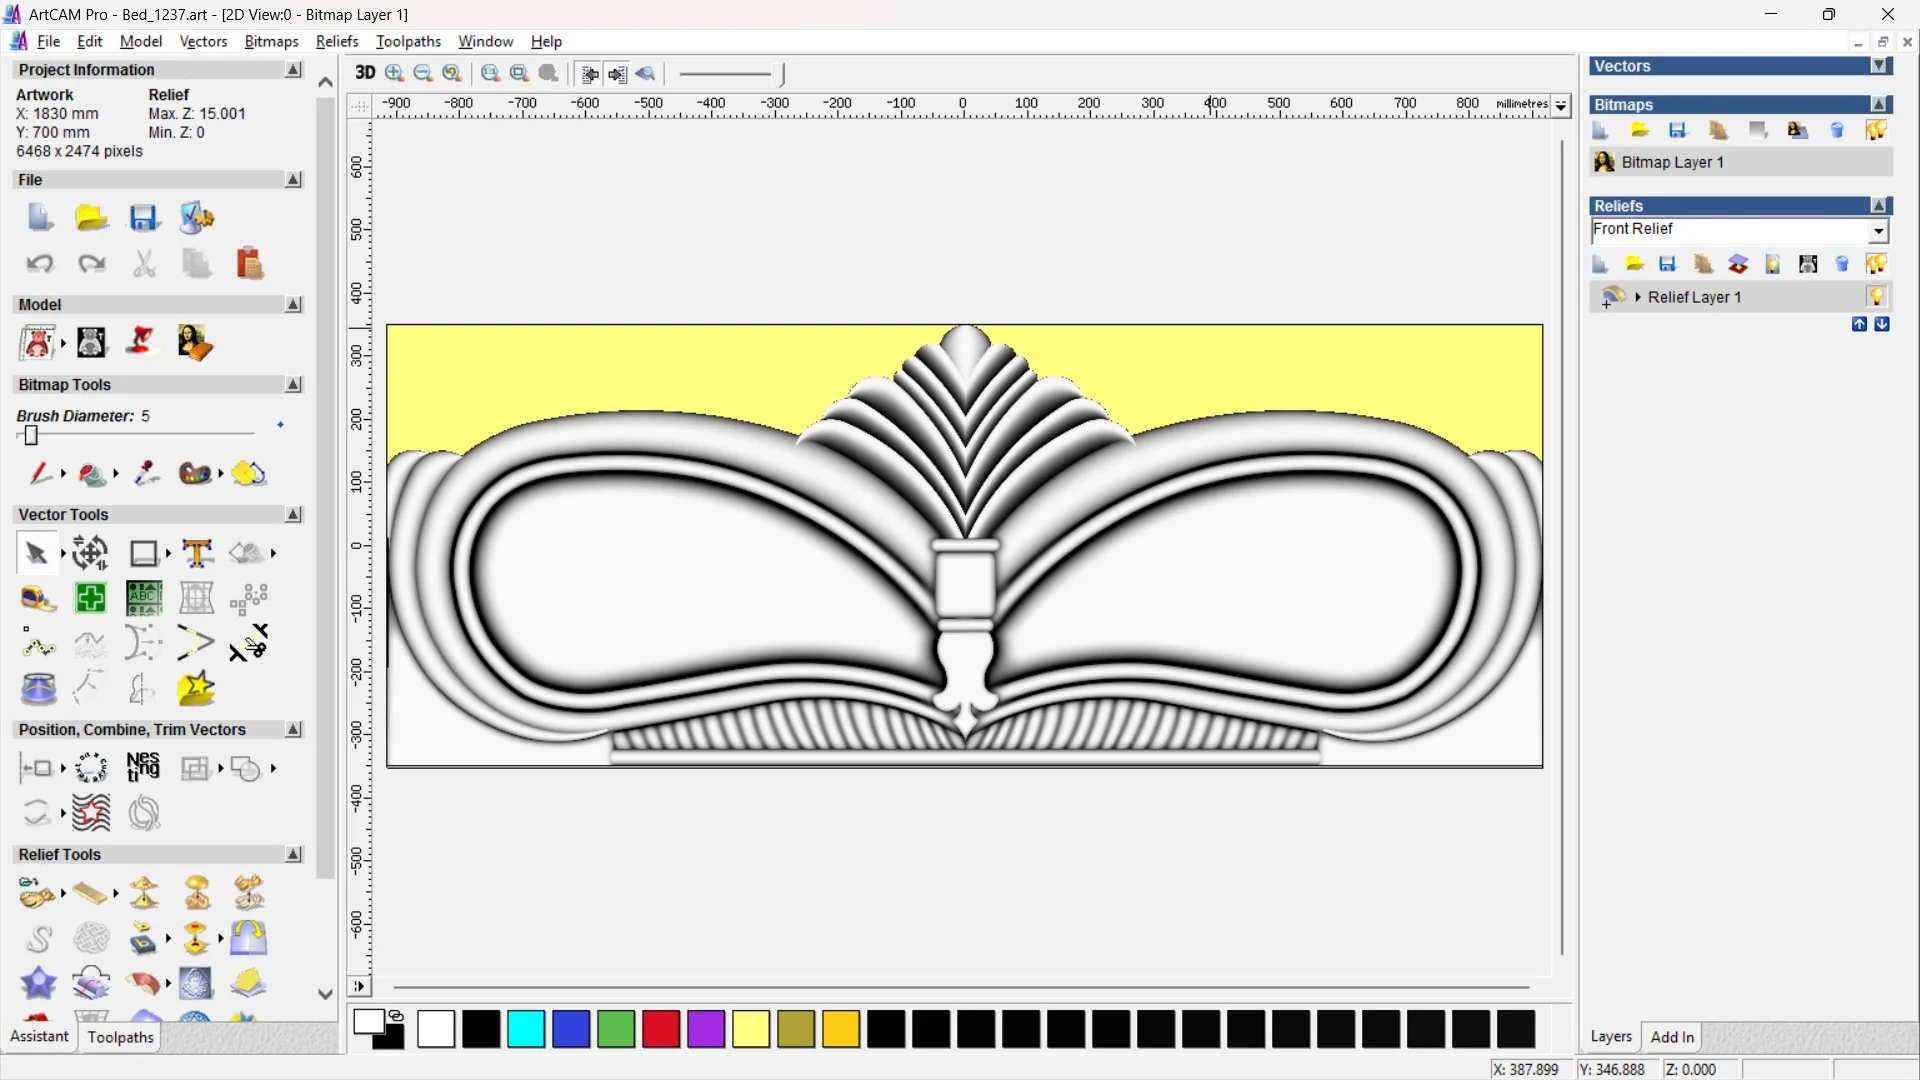This screenshot has width=1920, height=1080.
Task: Select the Create Text vector tool
Action: [197, 553]
